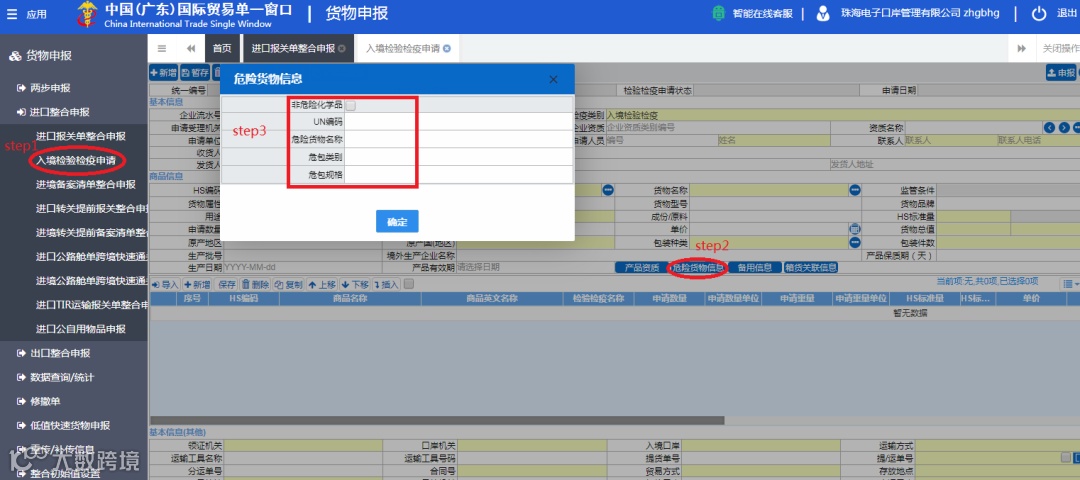1080x480 pixels.
Task: Click the user account icon
Action: 822,14
